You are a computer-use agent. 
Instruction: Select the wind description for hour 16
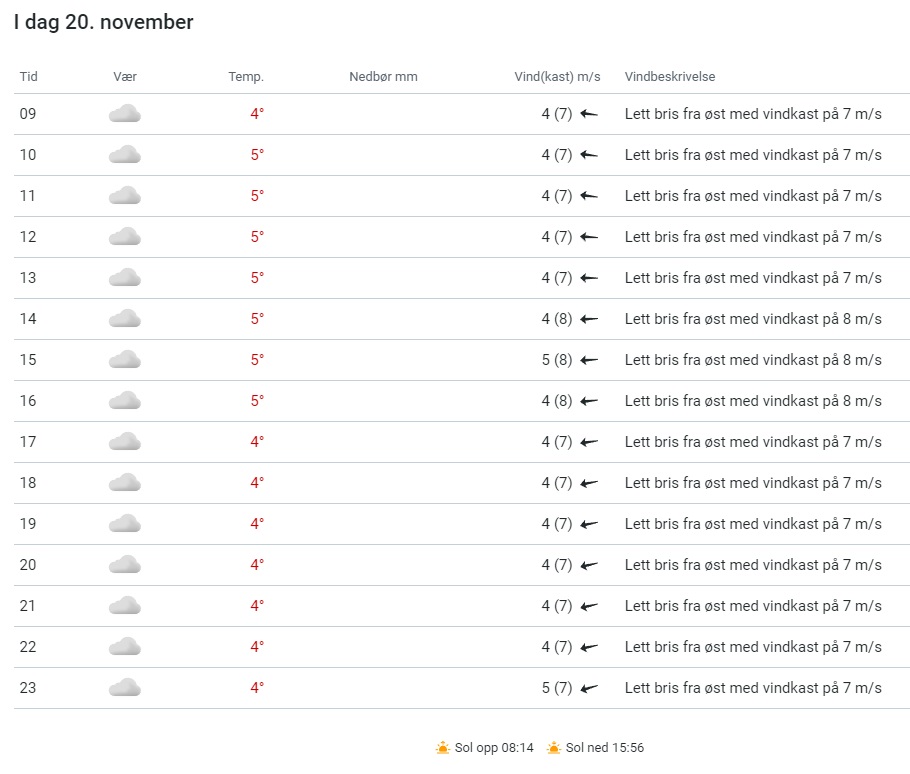click(x=753, y=401)
